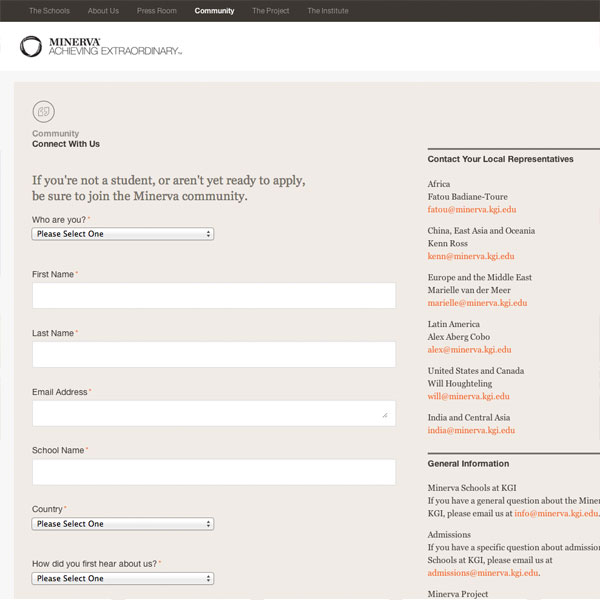Go to About Us menu
The image size is (600, 600).
tap(103, 11)
